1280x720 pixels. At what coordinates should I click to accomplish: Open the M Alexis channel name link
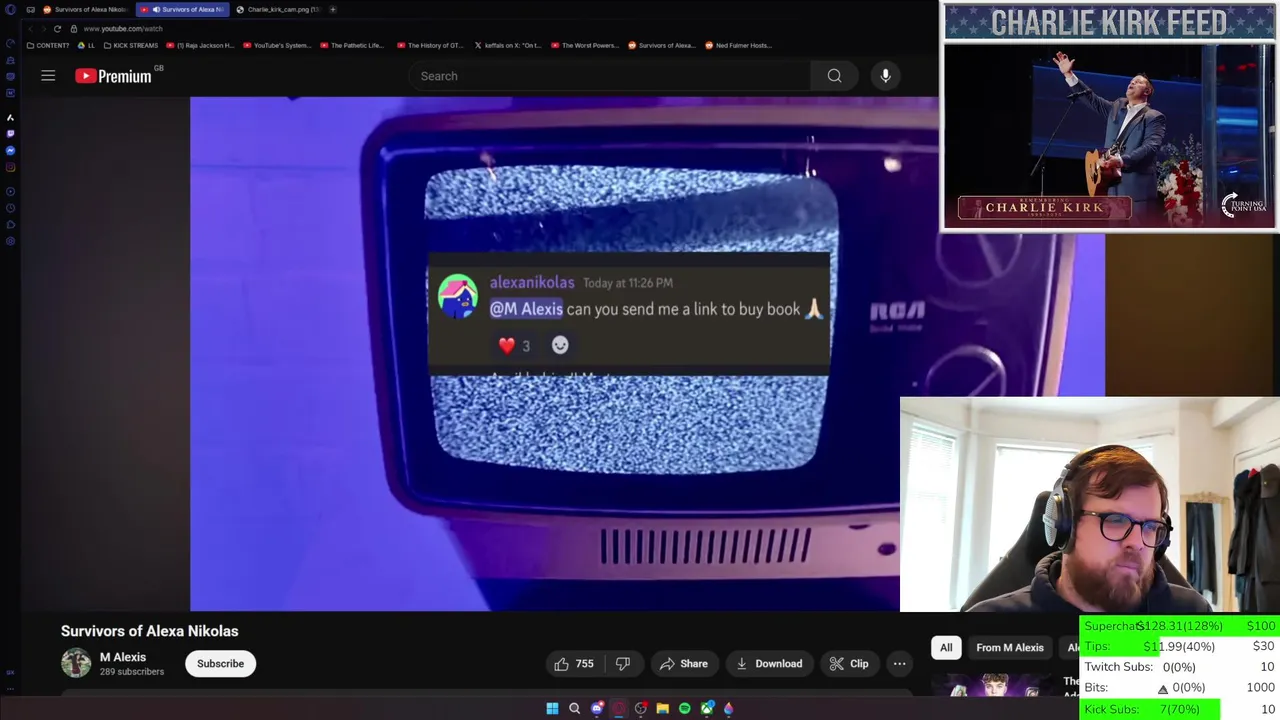(x=123, y=657)
